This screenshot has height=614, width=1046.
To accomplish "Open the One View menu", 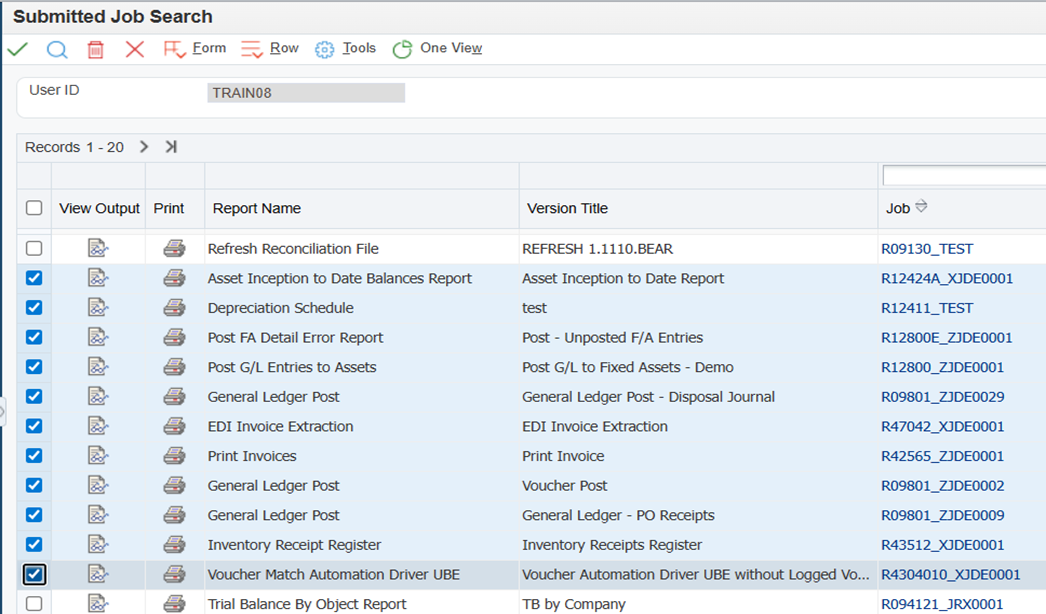I will click(x=438, y=49).
